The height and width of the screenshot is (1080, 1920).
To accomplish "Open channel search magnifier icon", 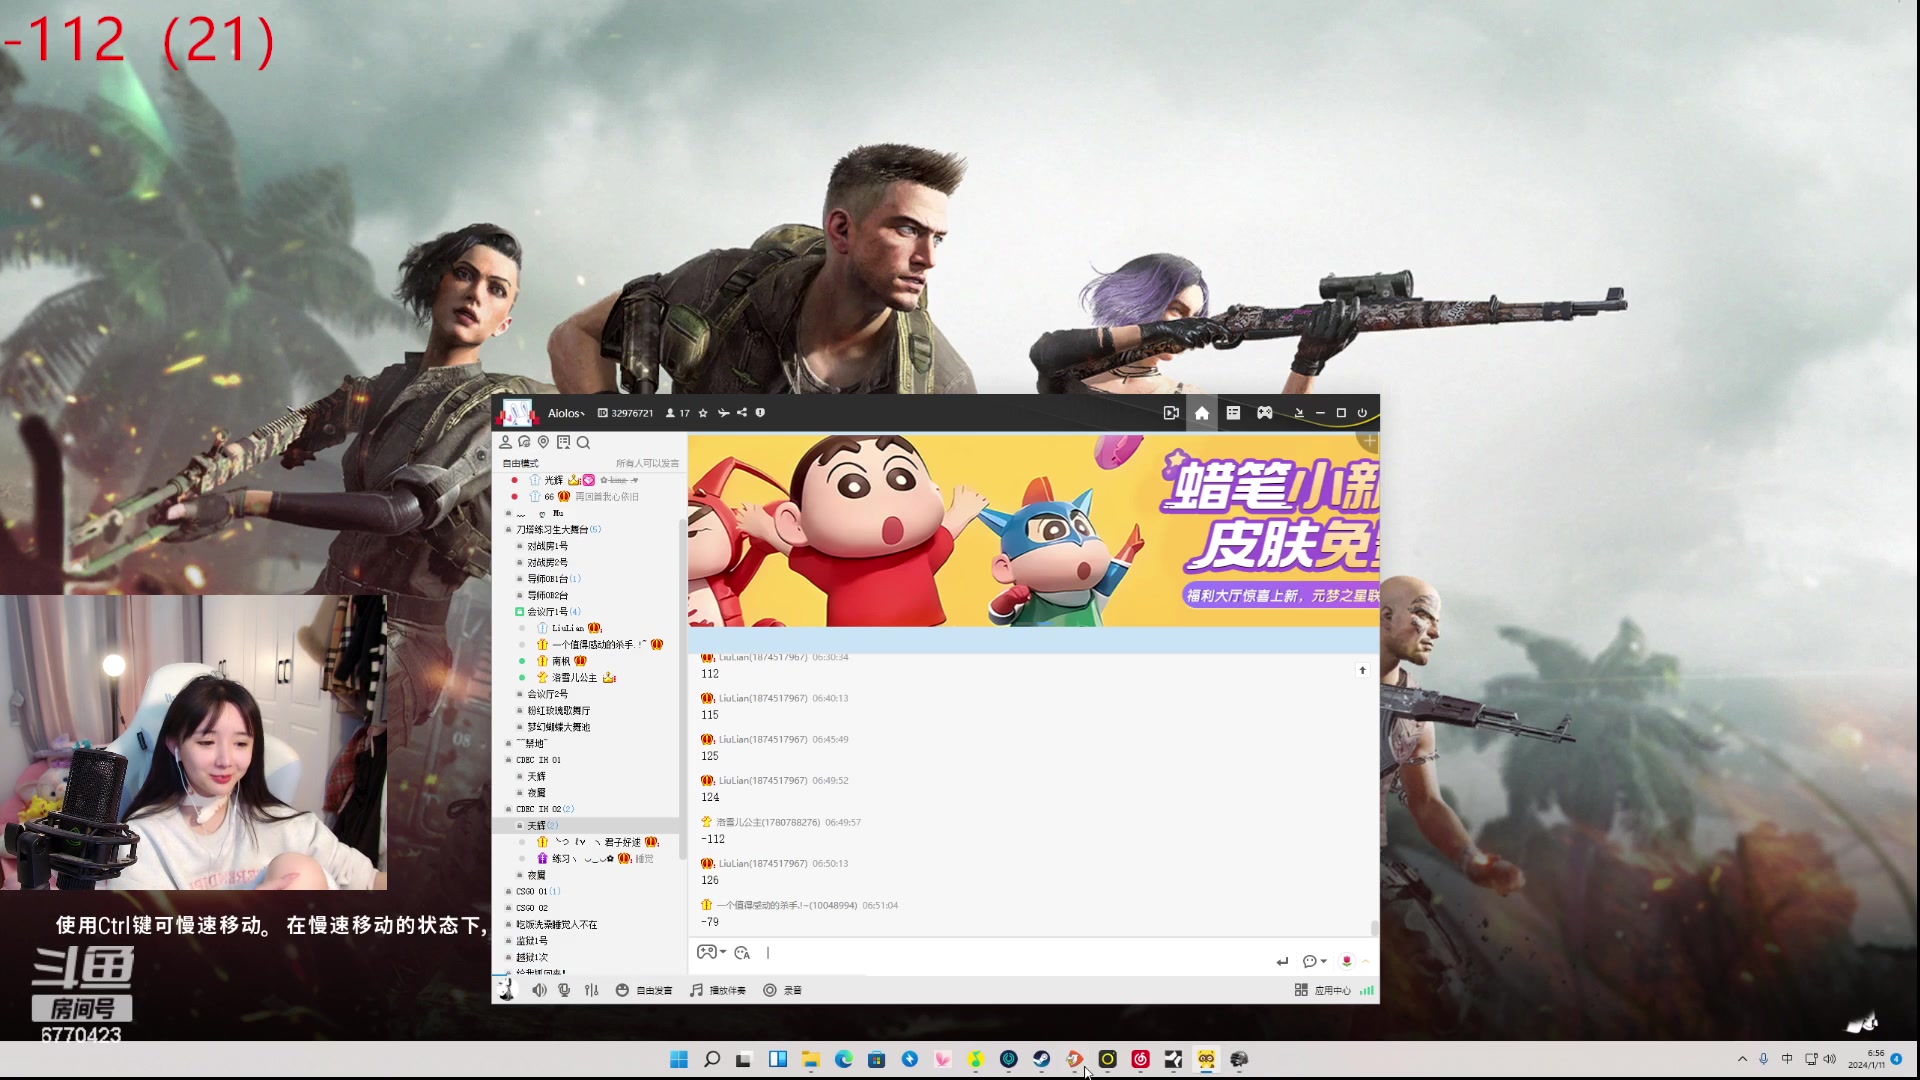I will [x=583, y=442].
